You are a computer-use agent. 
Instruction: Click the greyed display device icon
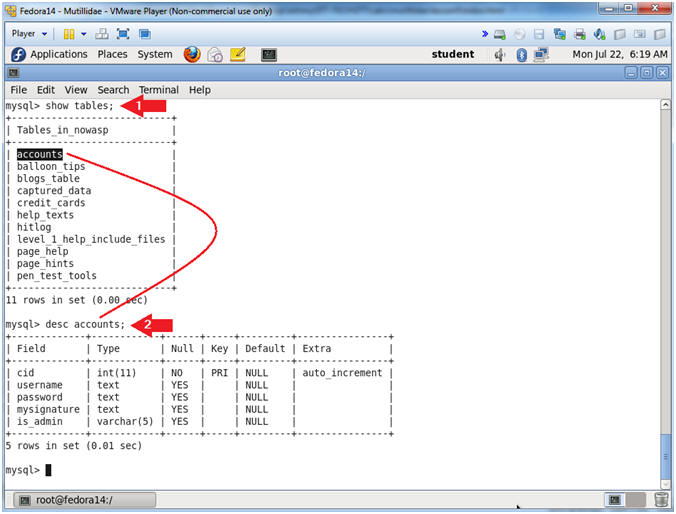[x=640, y=34]
